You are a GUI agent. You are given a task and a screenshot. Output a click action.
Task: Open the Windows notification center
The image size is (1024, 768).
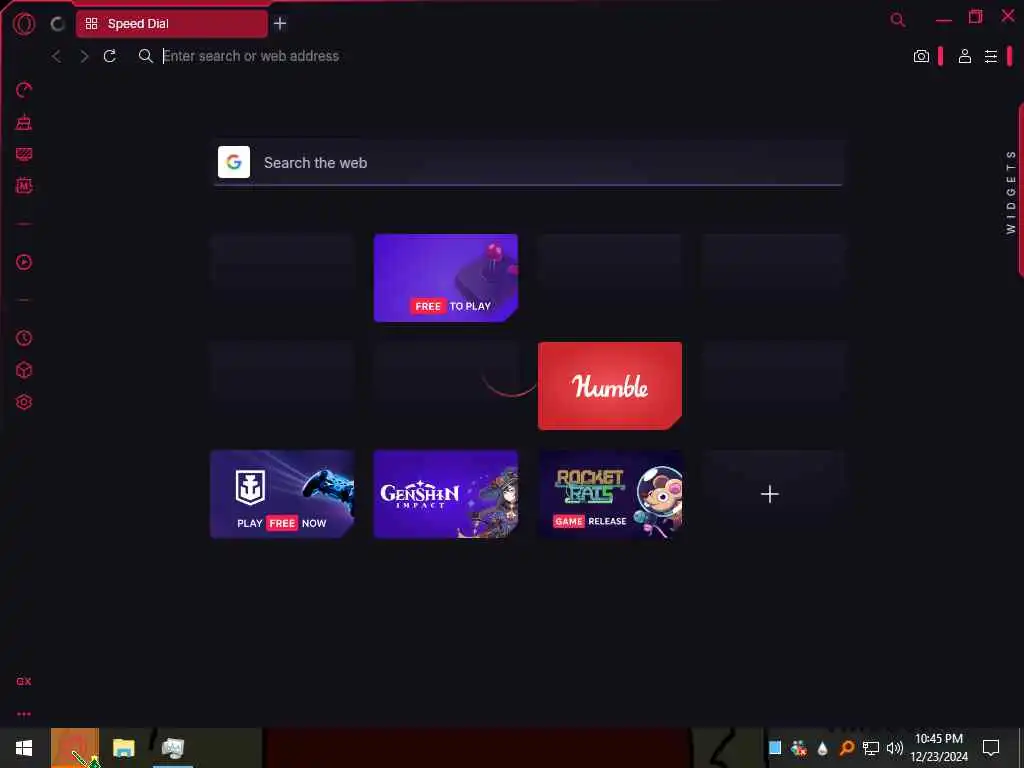pyautogui.click(x=991, y=748)
